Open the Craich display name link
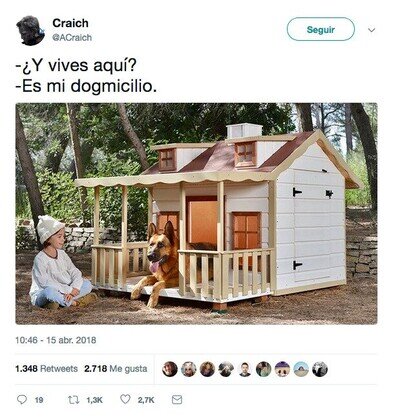The image size is (400, 419). 70,23
